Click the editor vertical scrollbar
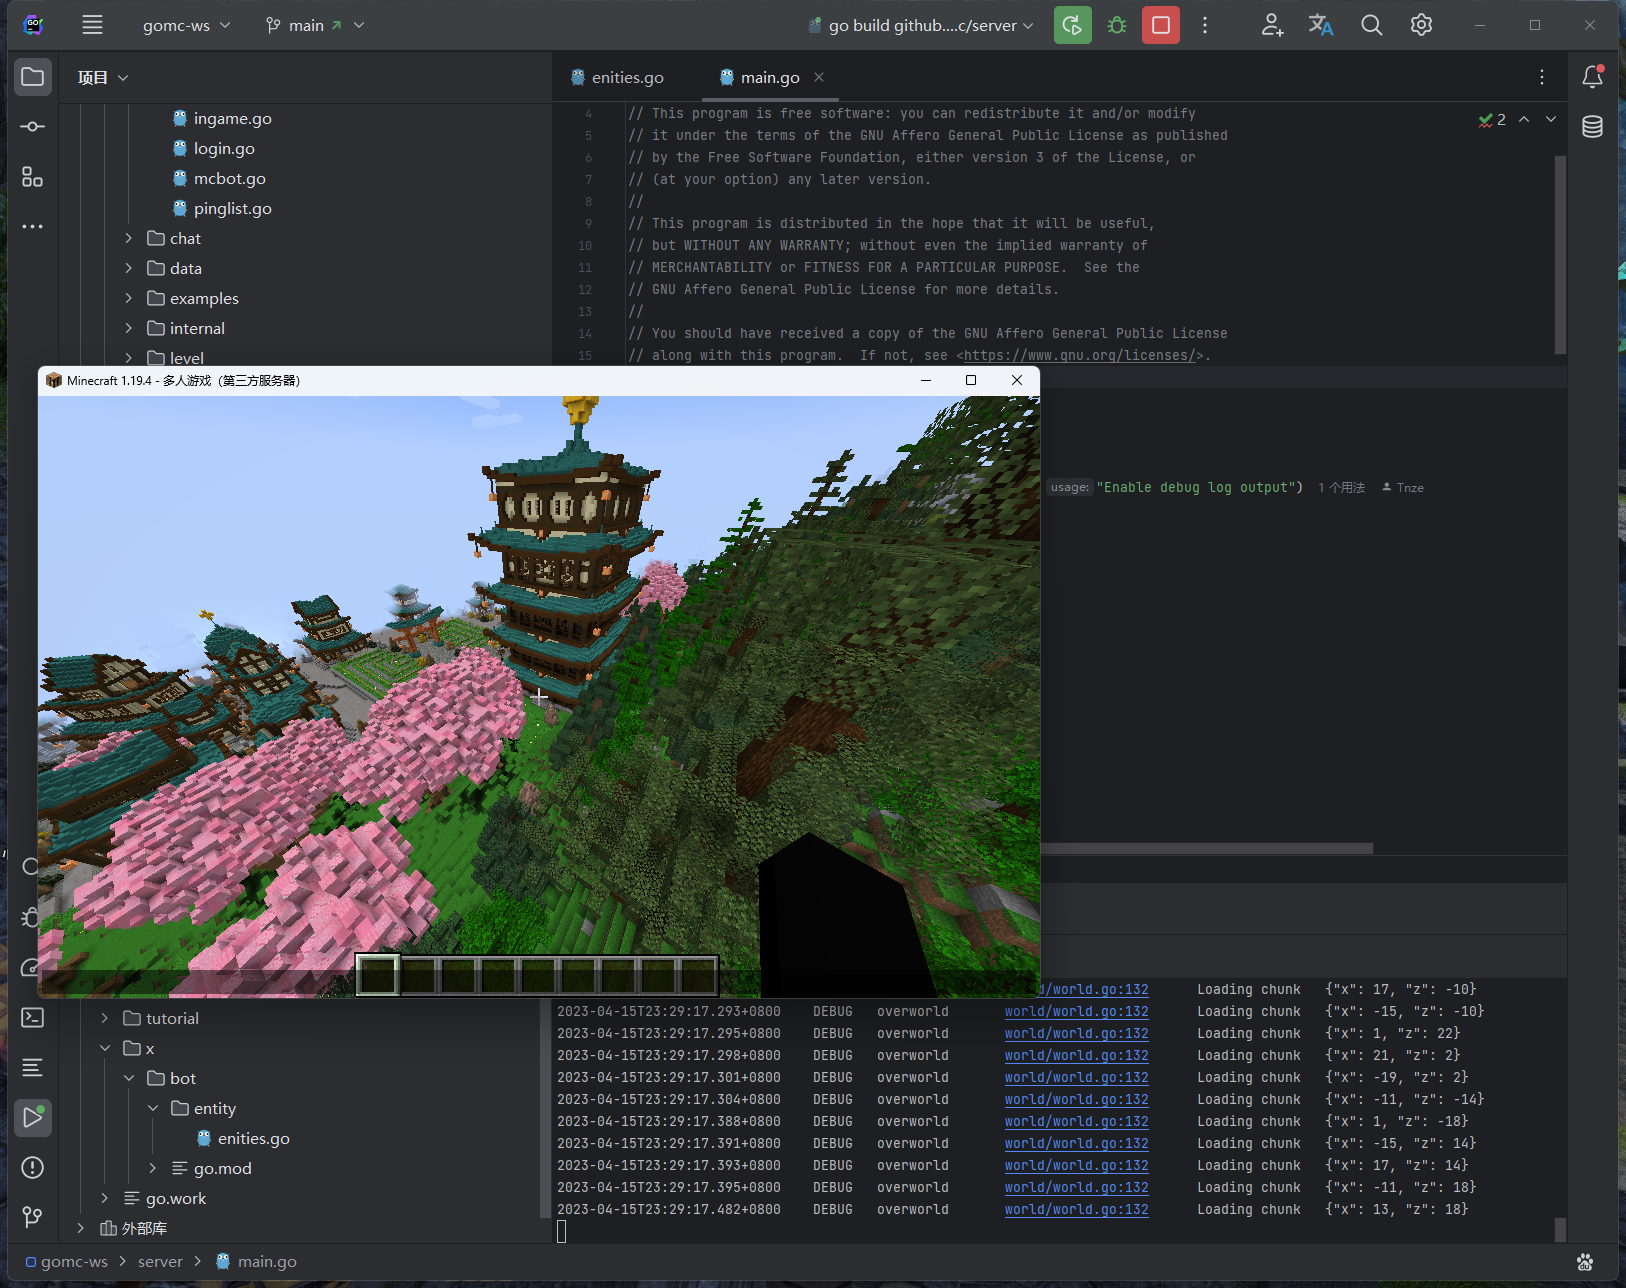This screenshot has height=1288, width=1626. (1560, 254)
